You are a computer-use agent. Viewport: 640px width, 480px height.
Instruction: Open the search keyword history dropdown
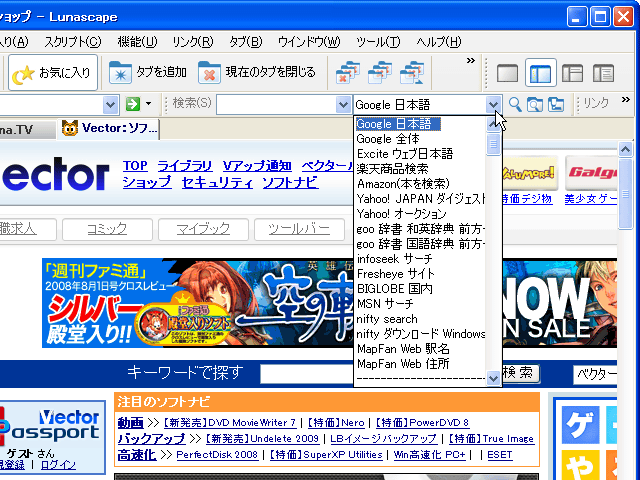(x=343, y=104)
